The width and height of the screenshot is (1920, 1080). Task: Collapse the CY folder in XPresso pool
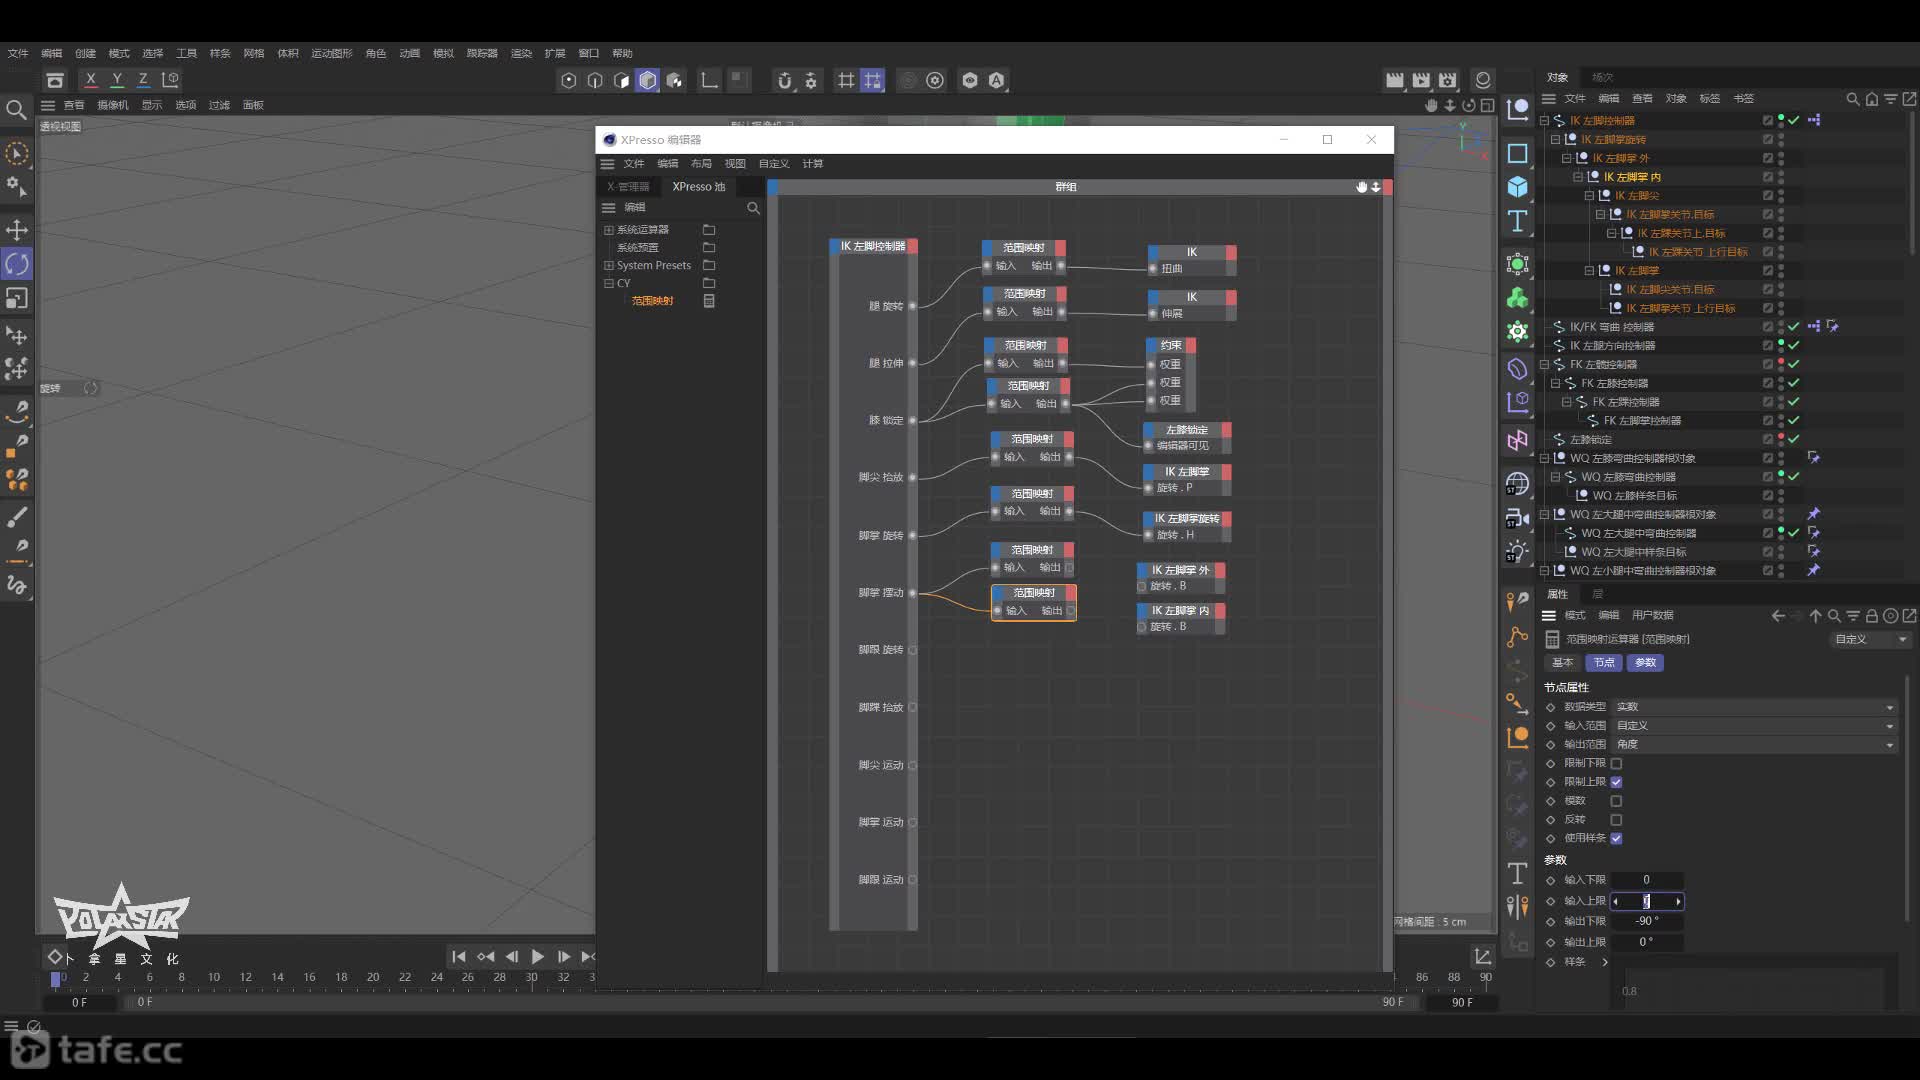click(x=608, y=284)
